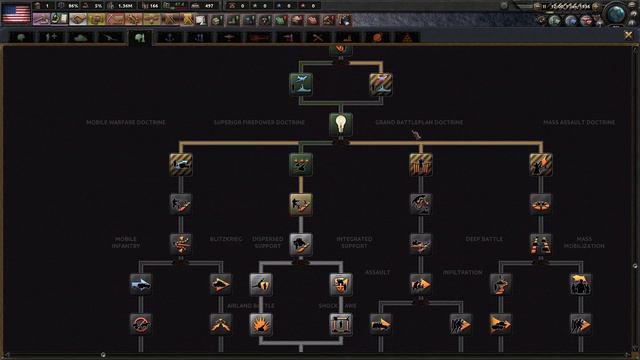
Task: Select the second Mobile Warfare column node
Action: [181, 204]
